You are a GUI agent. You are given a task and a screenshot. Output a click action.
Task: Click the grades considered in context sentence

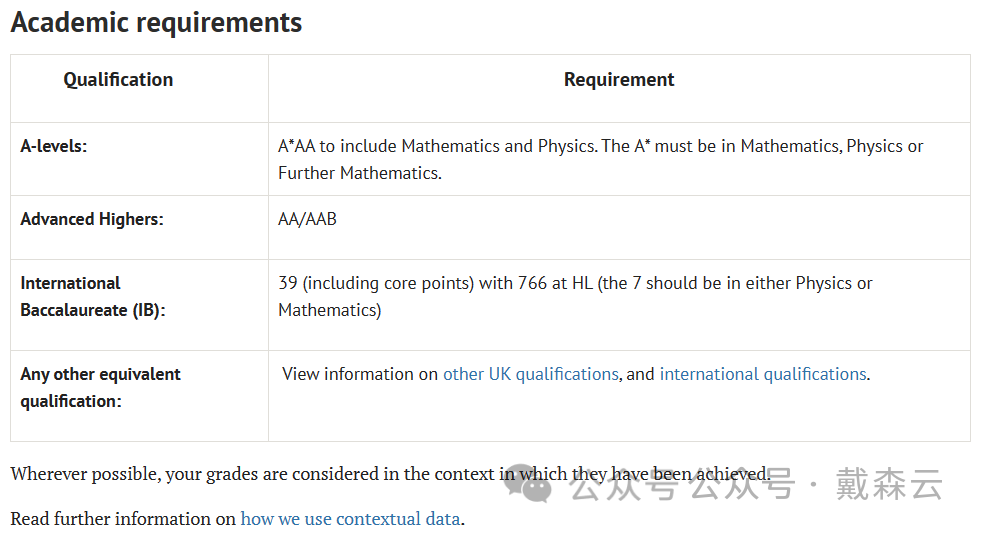point(390,474)
